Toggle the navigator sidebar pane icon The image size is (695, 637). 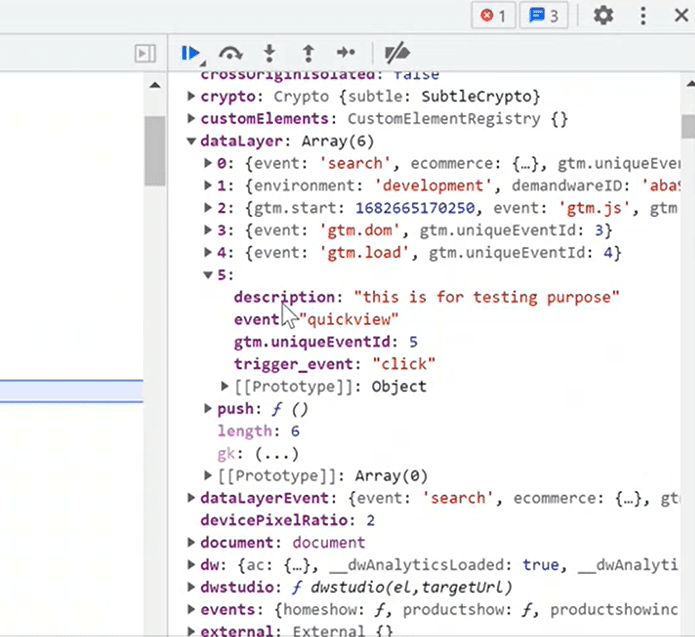click(x=146, y=53)
